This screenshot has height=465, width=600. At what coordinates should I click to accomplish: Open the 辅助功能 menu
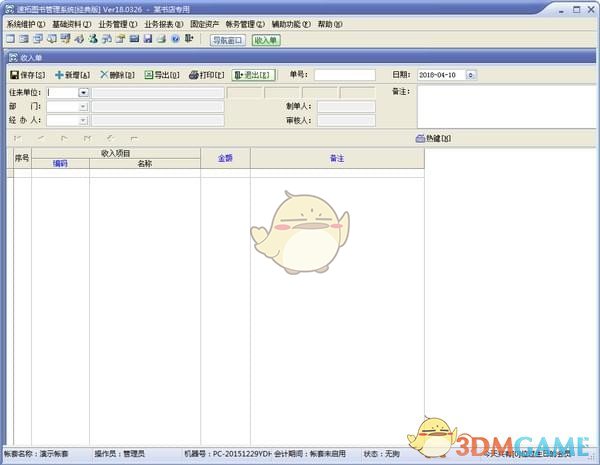291,24
